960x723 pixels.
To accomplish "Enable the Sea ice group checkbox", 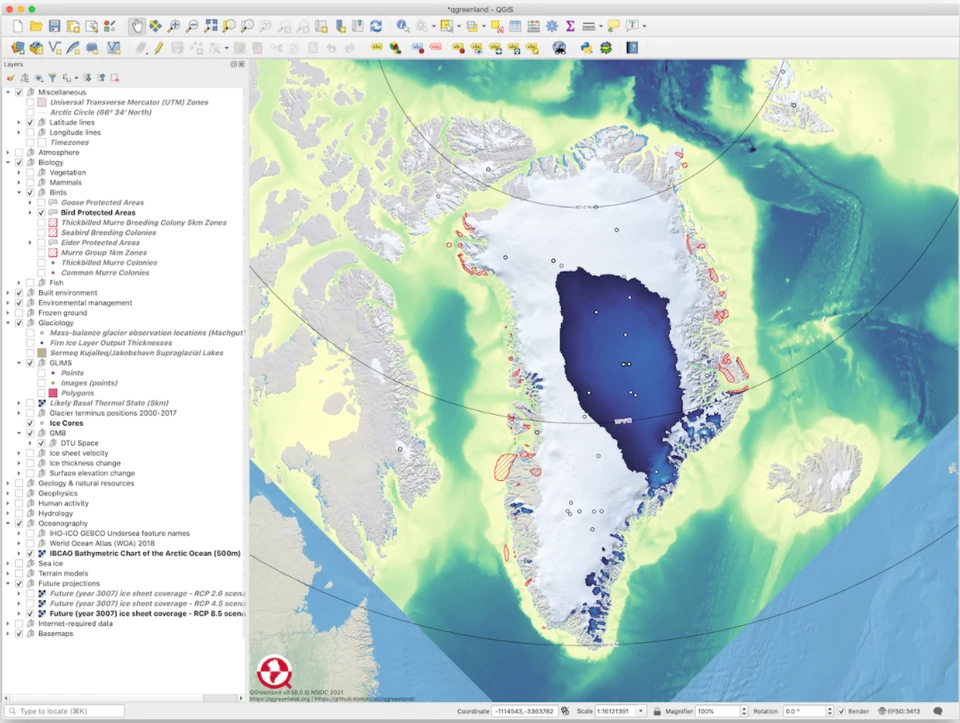I will (19, 563).
